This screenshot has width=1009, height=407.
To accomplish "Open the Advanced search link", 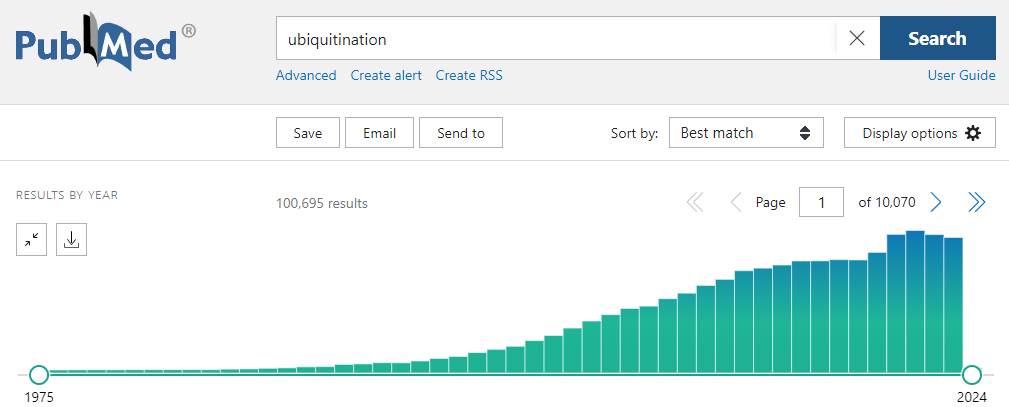I will (306, 75).
